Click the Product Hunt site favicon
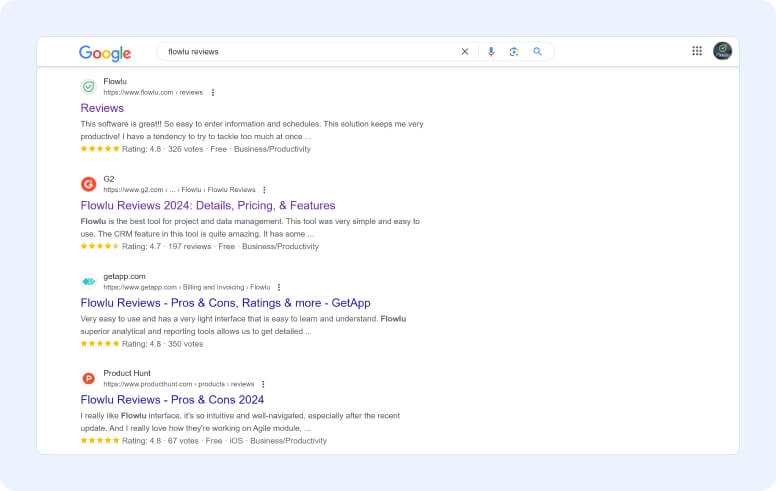 [89, 379]
